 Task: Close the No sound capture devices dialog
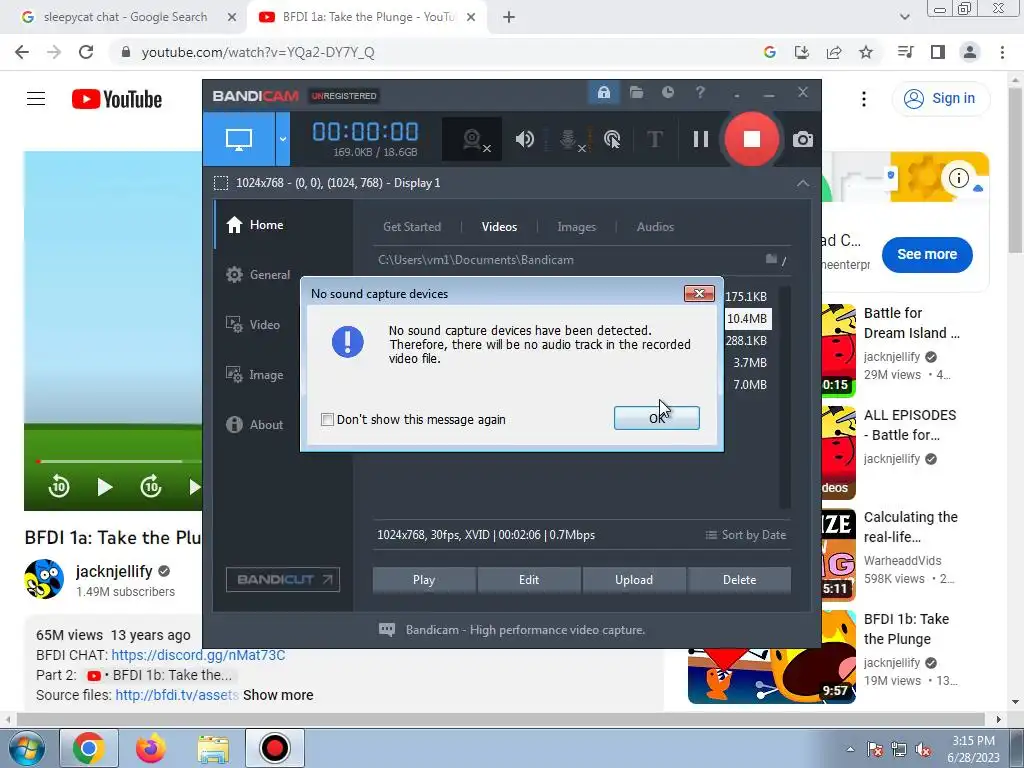[699, 293]
